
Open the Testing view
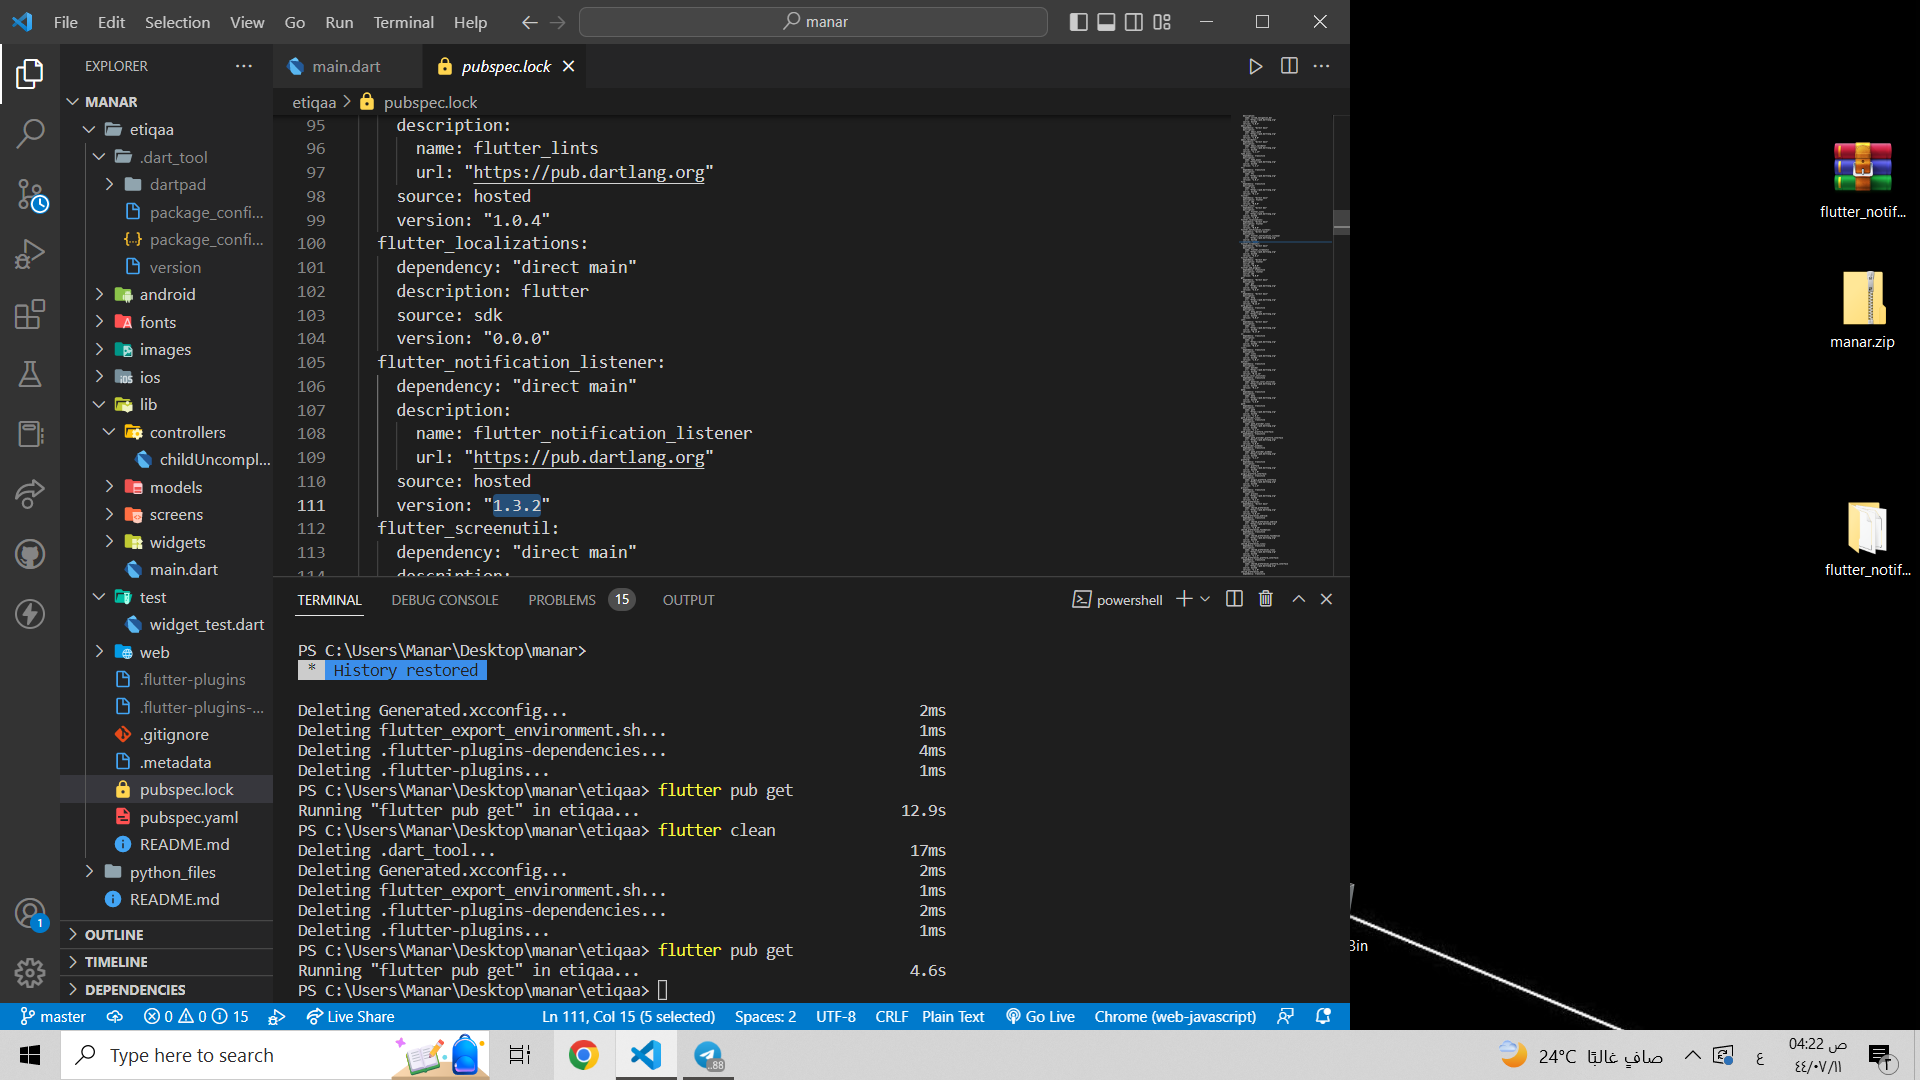point(30,374)
